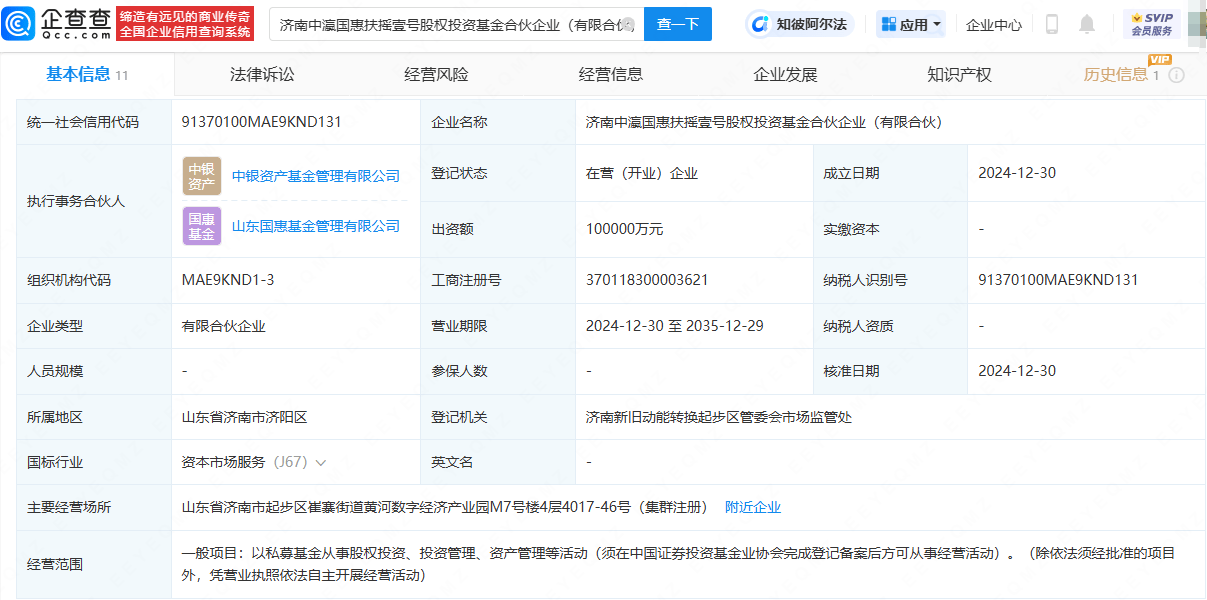Open the mobile phone app icon

pyautogui.click(x=1051, y=24)
